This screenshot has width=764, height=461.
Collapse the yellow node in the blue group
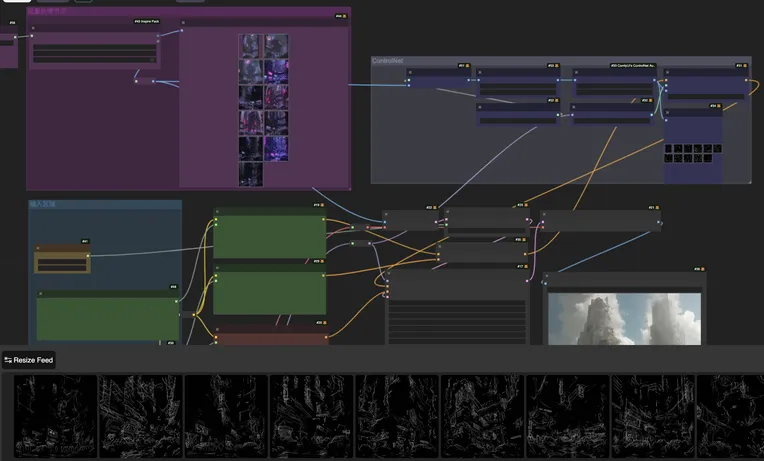(38, 248)
